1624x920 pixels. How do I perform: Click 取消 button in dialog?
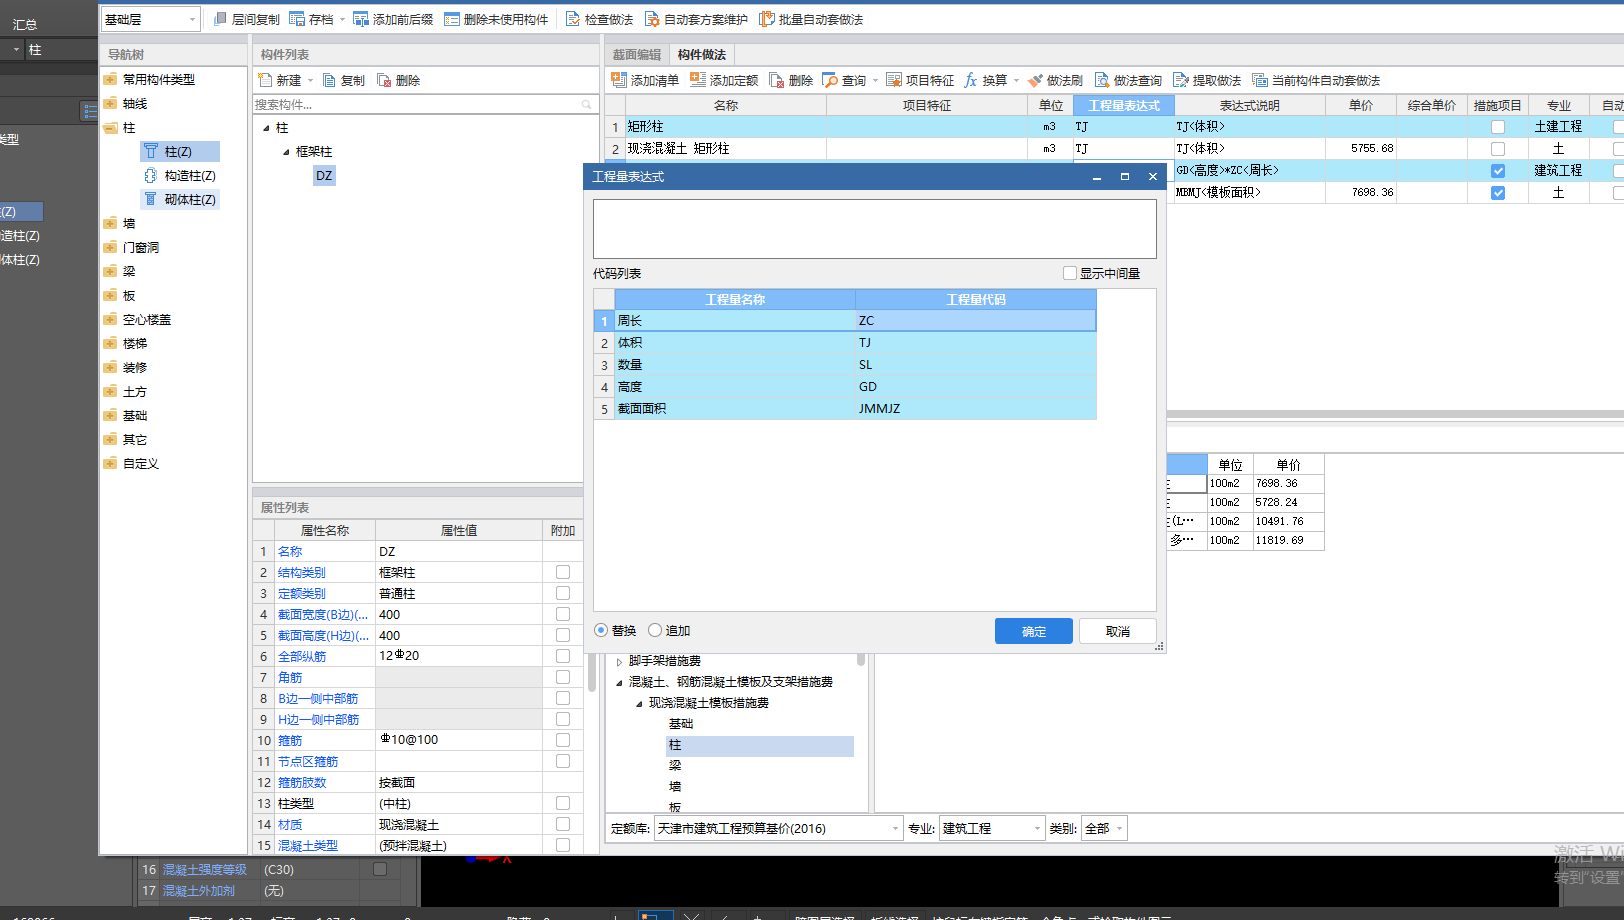(1118, 631)
